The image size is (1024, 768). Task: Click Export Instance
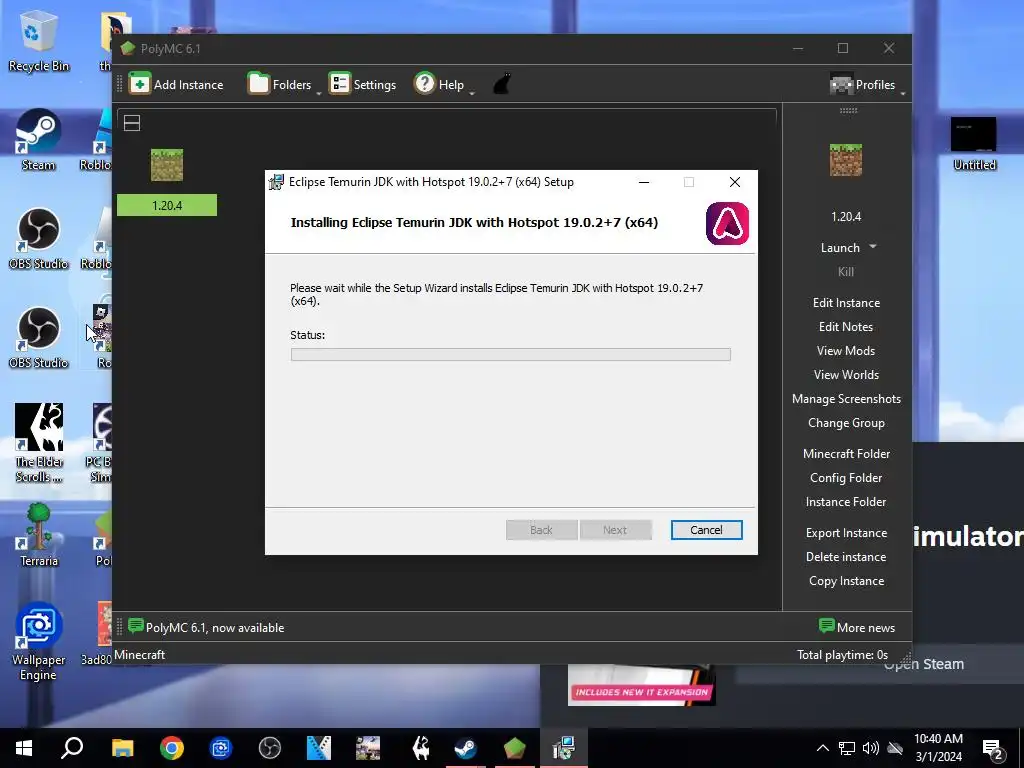pyautogui.click(x=846, y=533)
